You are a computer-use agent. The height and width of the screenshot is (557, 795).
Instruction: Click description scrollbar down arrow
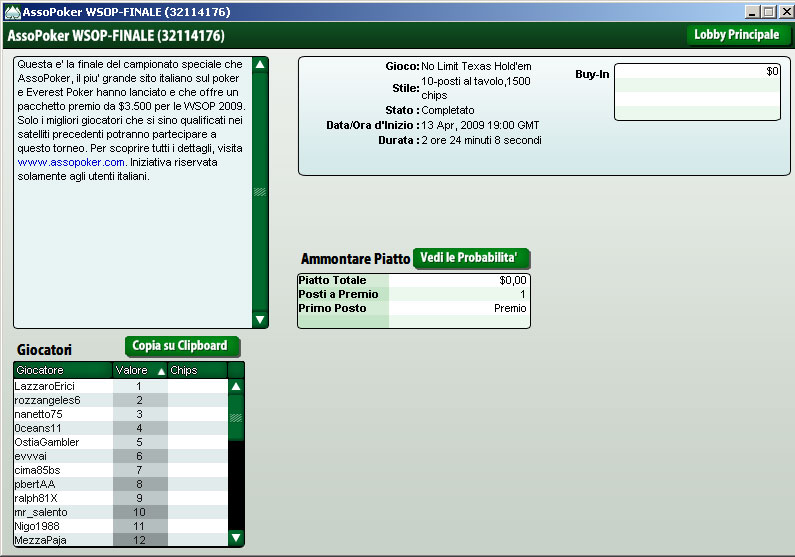260,319
